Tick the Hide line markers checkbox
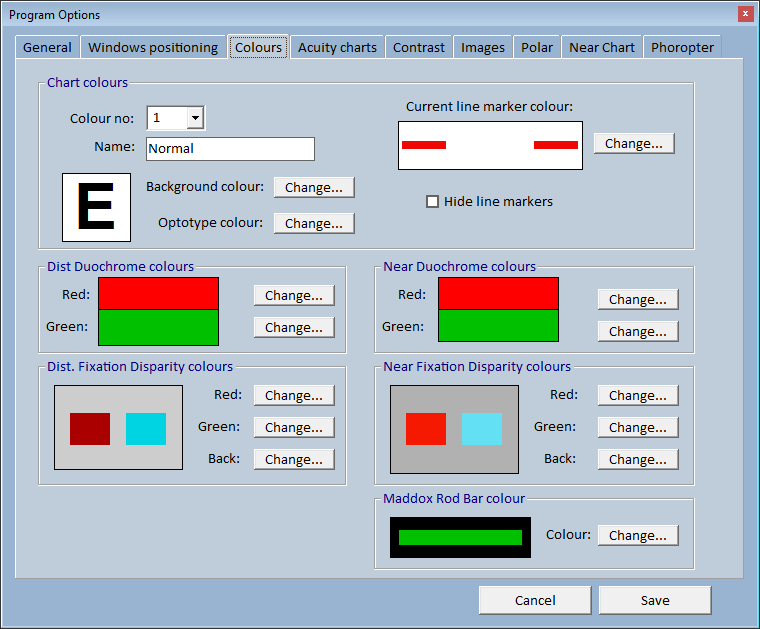This screenshot has width=760, height=629. pos(432,202)
